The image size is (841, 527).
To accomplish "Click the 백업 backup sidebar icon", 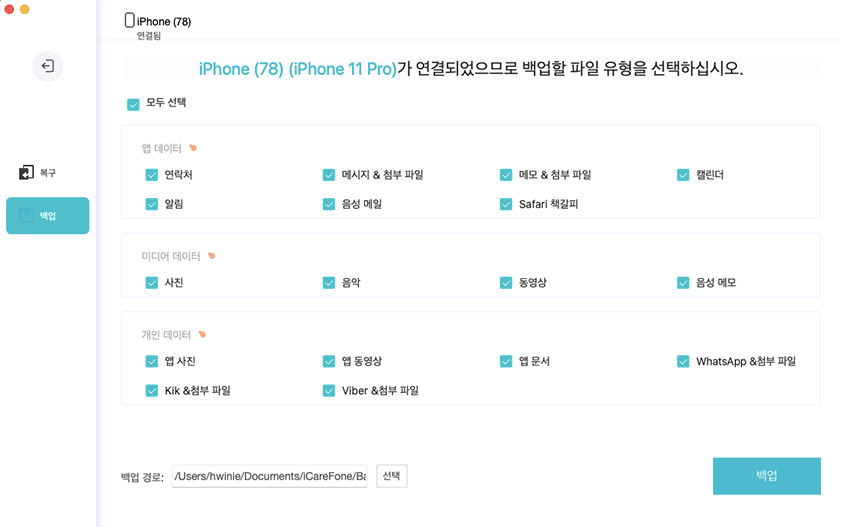I will click(x=26, y=215).
